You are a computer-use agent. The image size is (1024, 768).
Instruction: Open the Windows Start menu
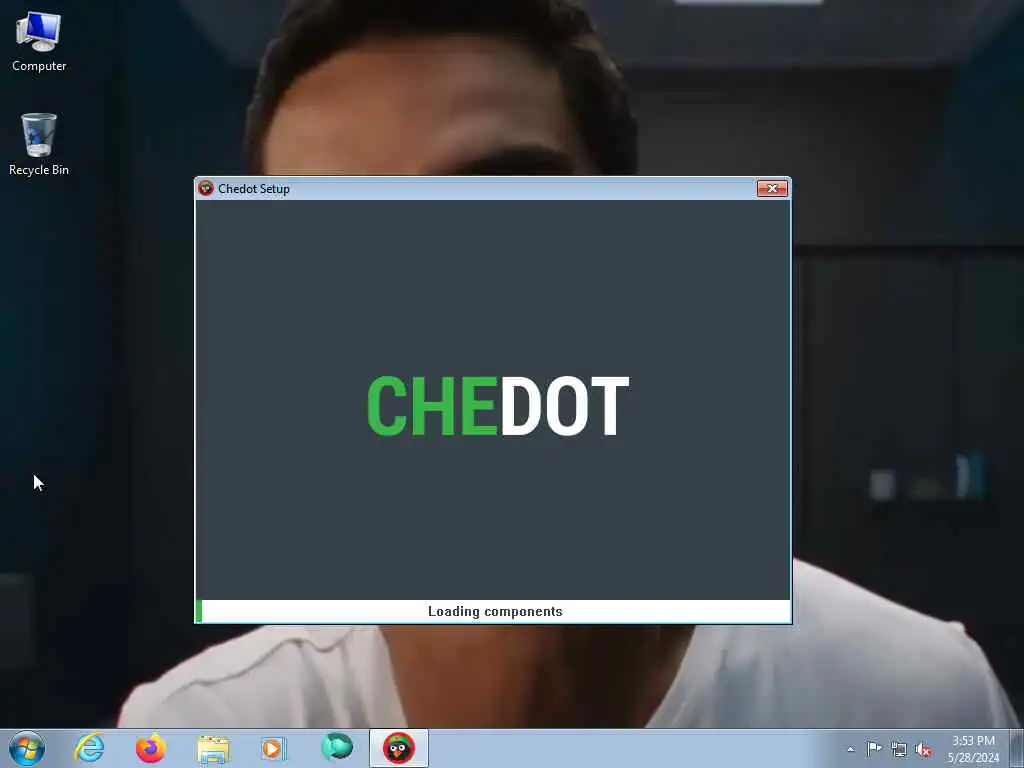(x=27, y=748)
